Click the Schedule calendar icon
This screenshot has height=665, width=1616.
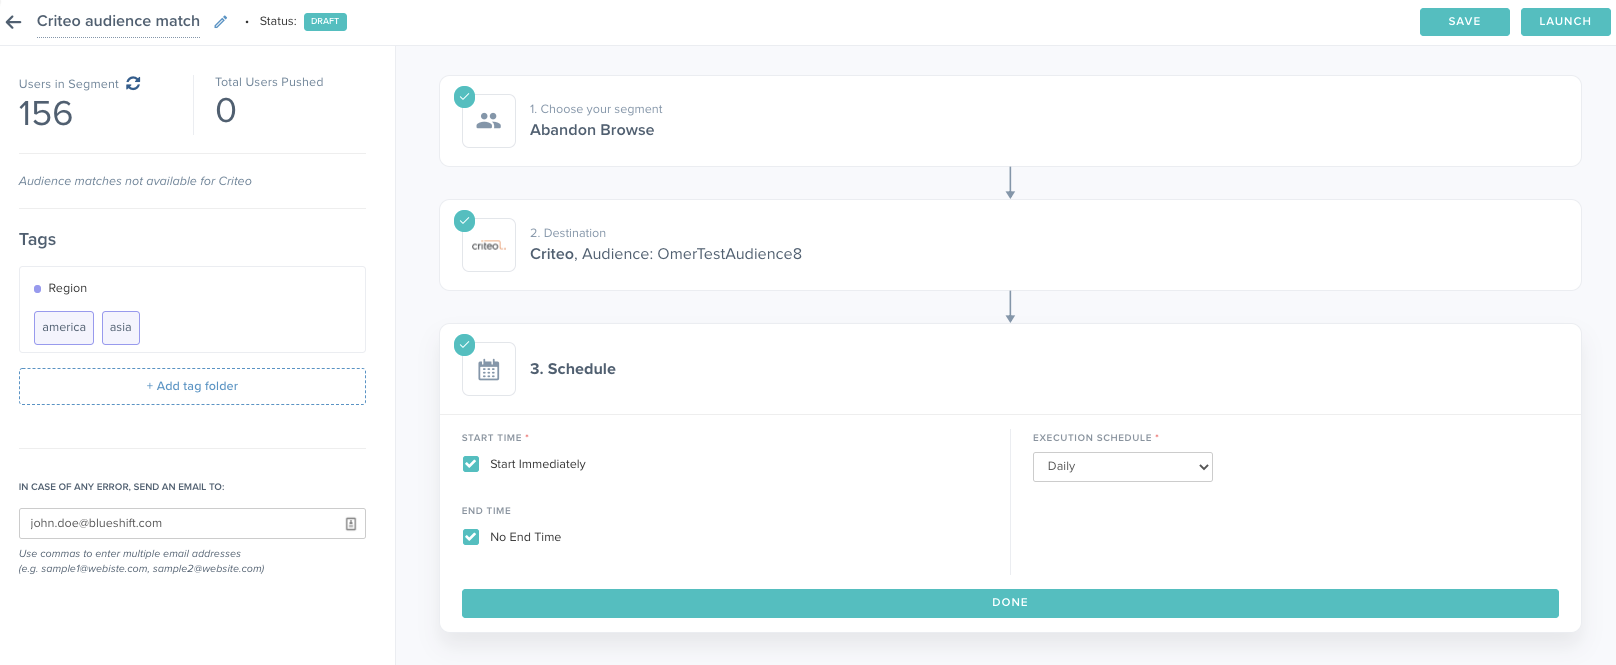pyautogui.click(x=489, y=369)
